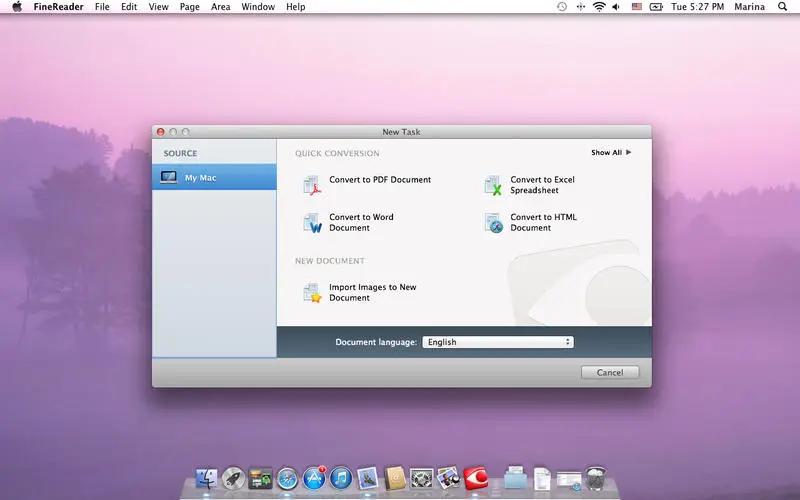
Task: Choose Convert to Word Document label
Action: coord(361,222)
